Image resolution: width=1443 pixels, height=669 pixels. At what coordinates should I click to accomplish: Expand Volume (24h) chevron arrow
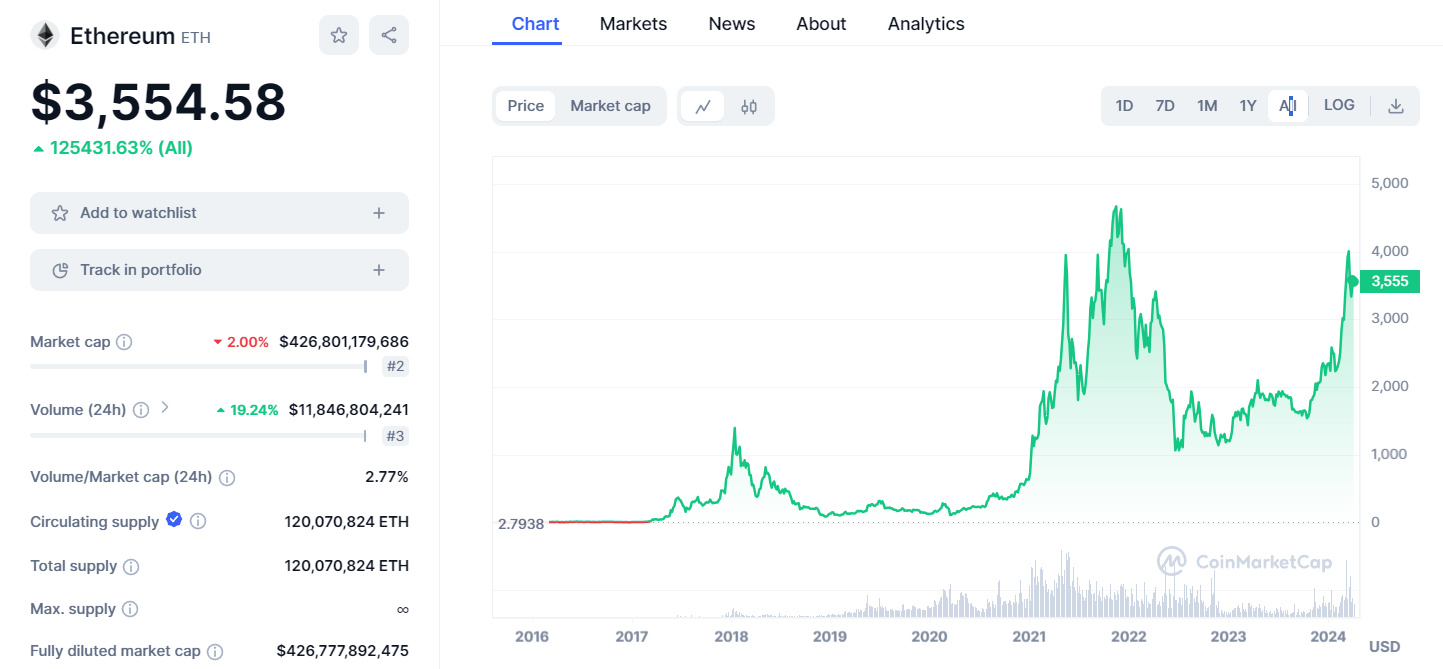[x=165, y=408]
